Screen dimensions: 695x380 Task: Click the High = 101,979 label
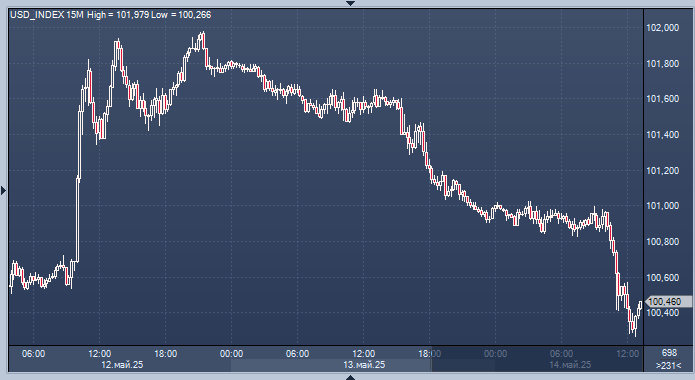pos(118,15)
